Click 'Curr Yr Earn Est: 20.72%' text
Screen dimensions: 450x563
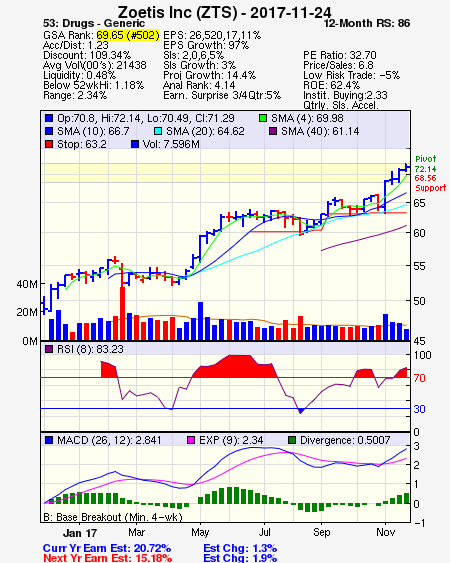coord(107,548)
